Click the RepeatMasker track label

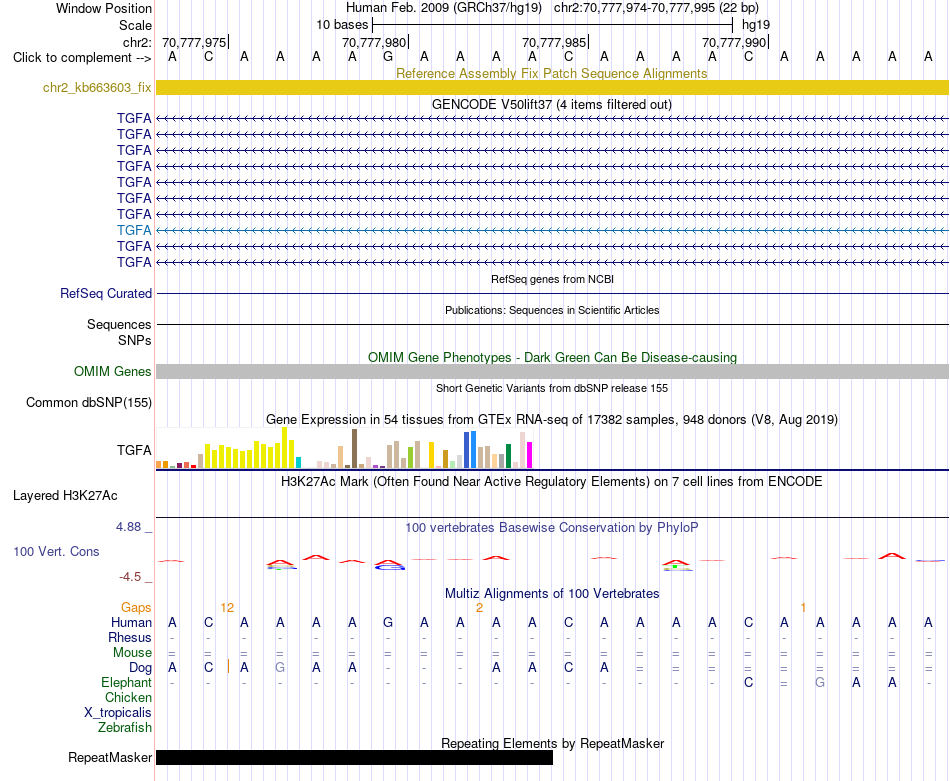point(110,757)
